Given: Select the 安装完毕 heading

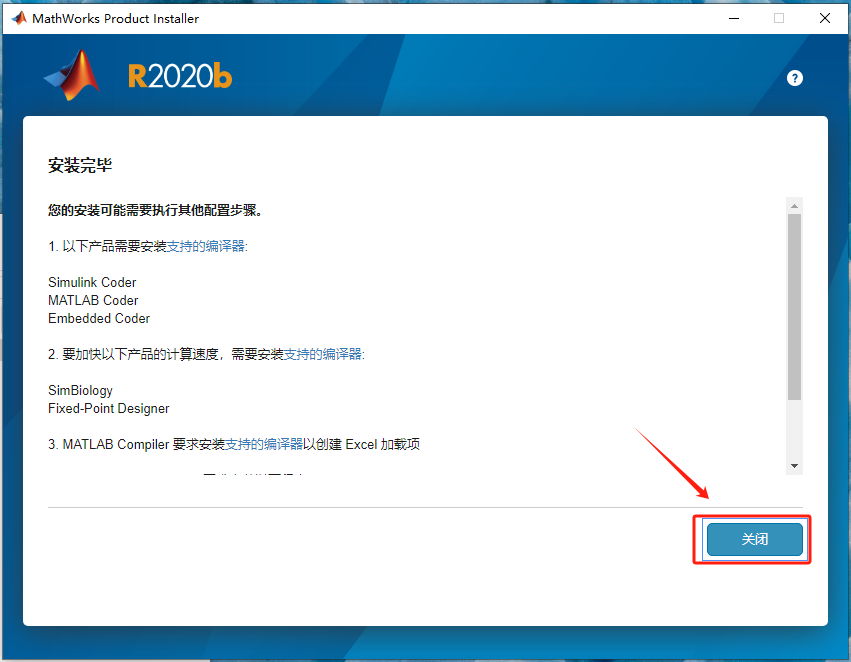Looking at the screenshot, I should [80, 165].
